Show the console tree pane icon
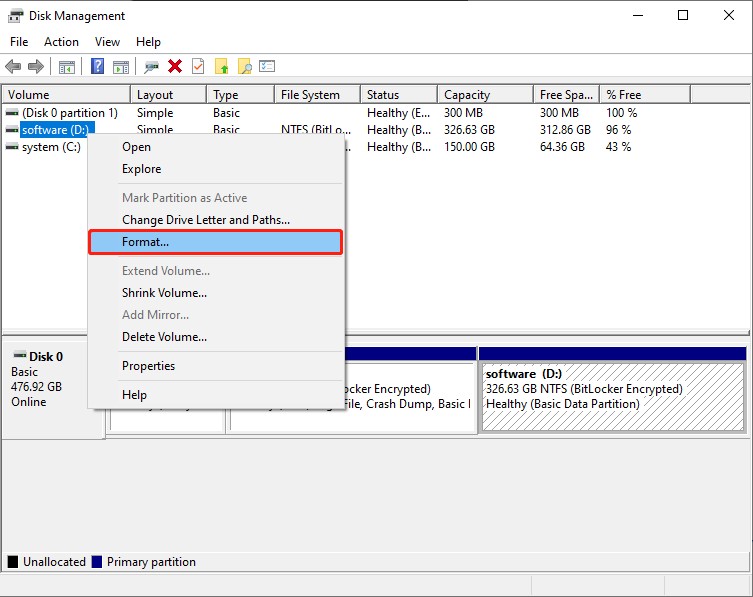 pos(67,67)
